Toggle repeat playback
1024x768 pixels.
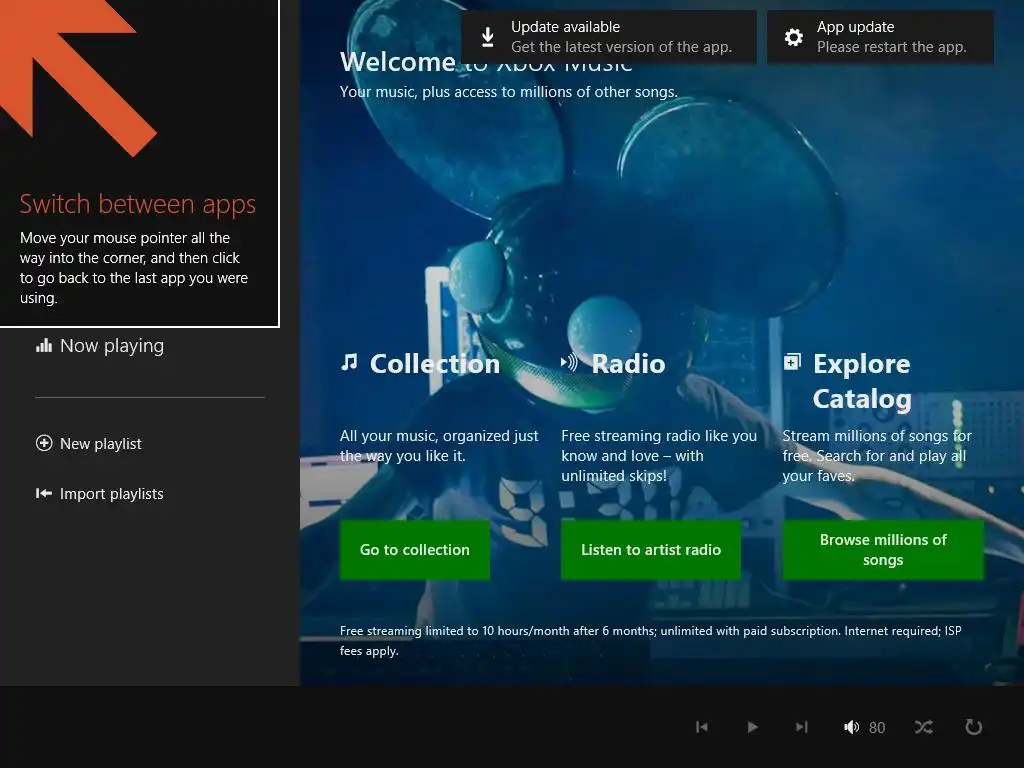tap(974, 727)
